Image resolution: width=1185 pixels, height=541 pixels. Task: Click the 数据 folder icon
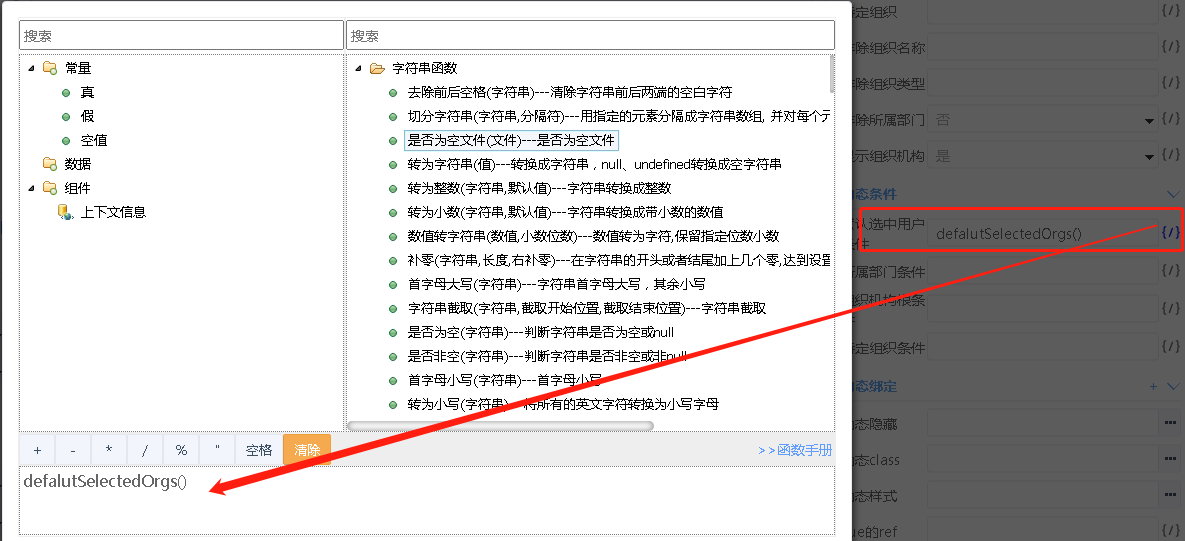tap(49, 164)
